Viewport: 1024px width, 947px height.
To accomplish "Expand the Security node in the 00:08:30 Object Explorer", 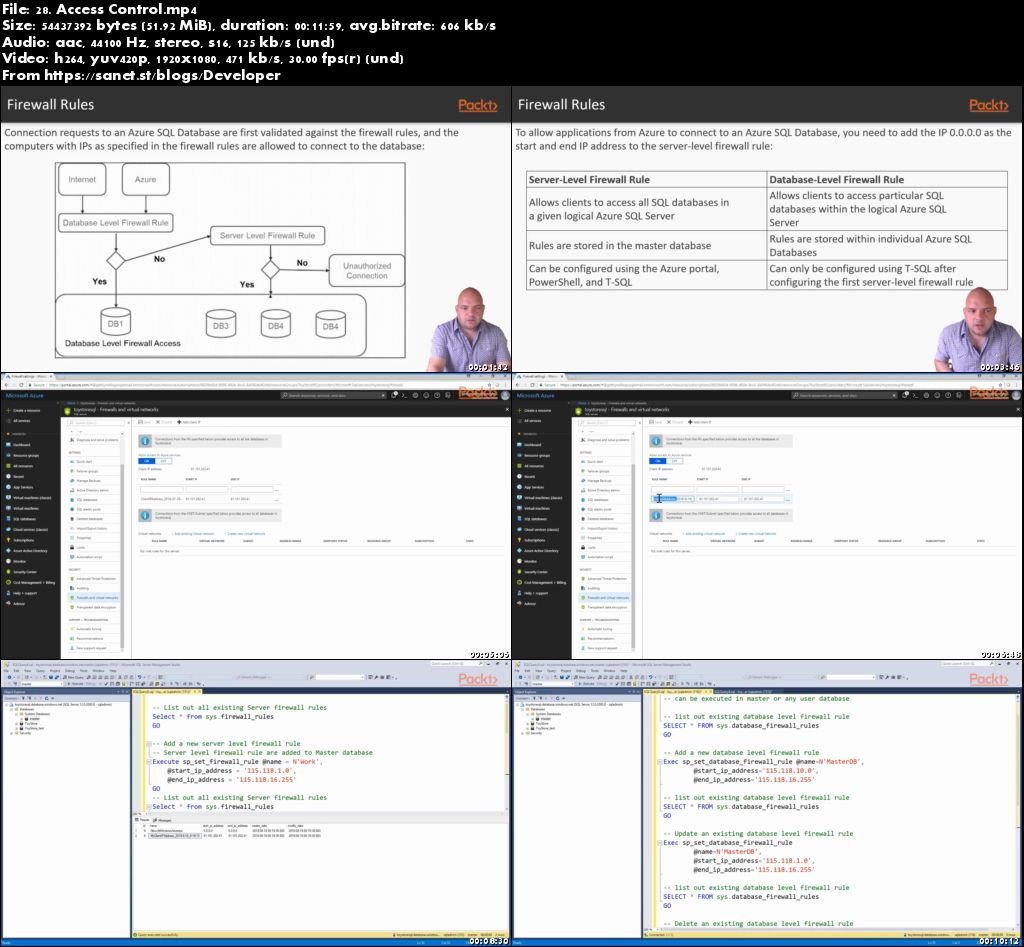I will (x=12, y=733).
